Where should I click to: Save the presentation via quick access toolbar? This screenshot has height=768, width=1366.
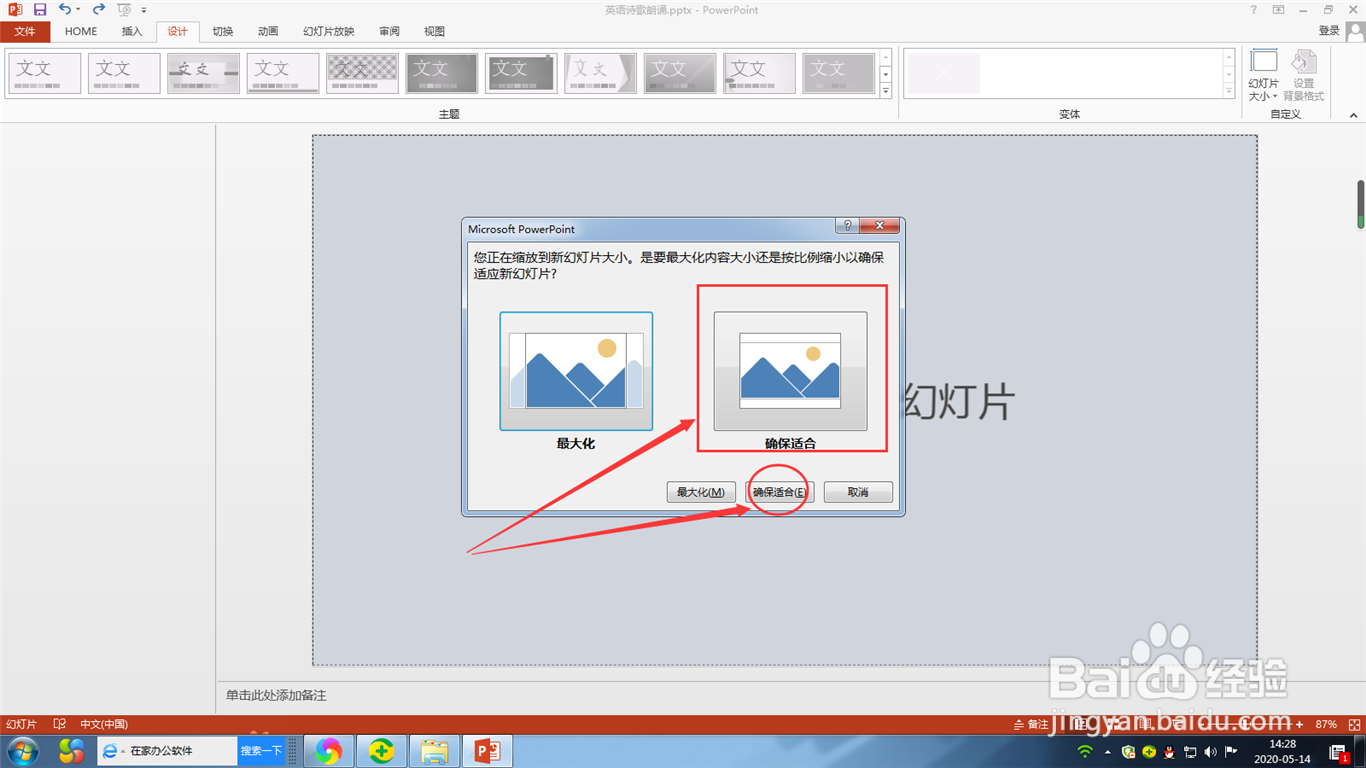tap(40, 9)
